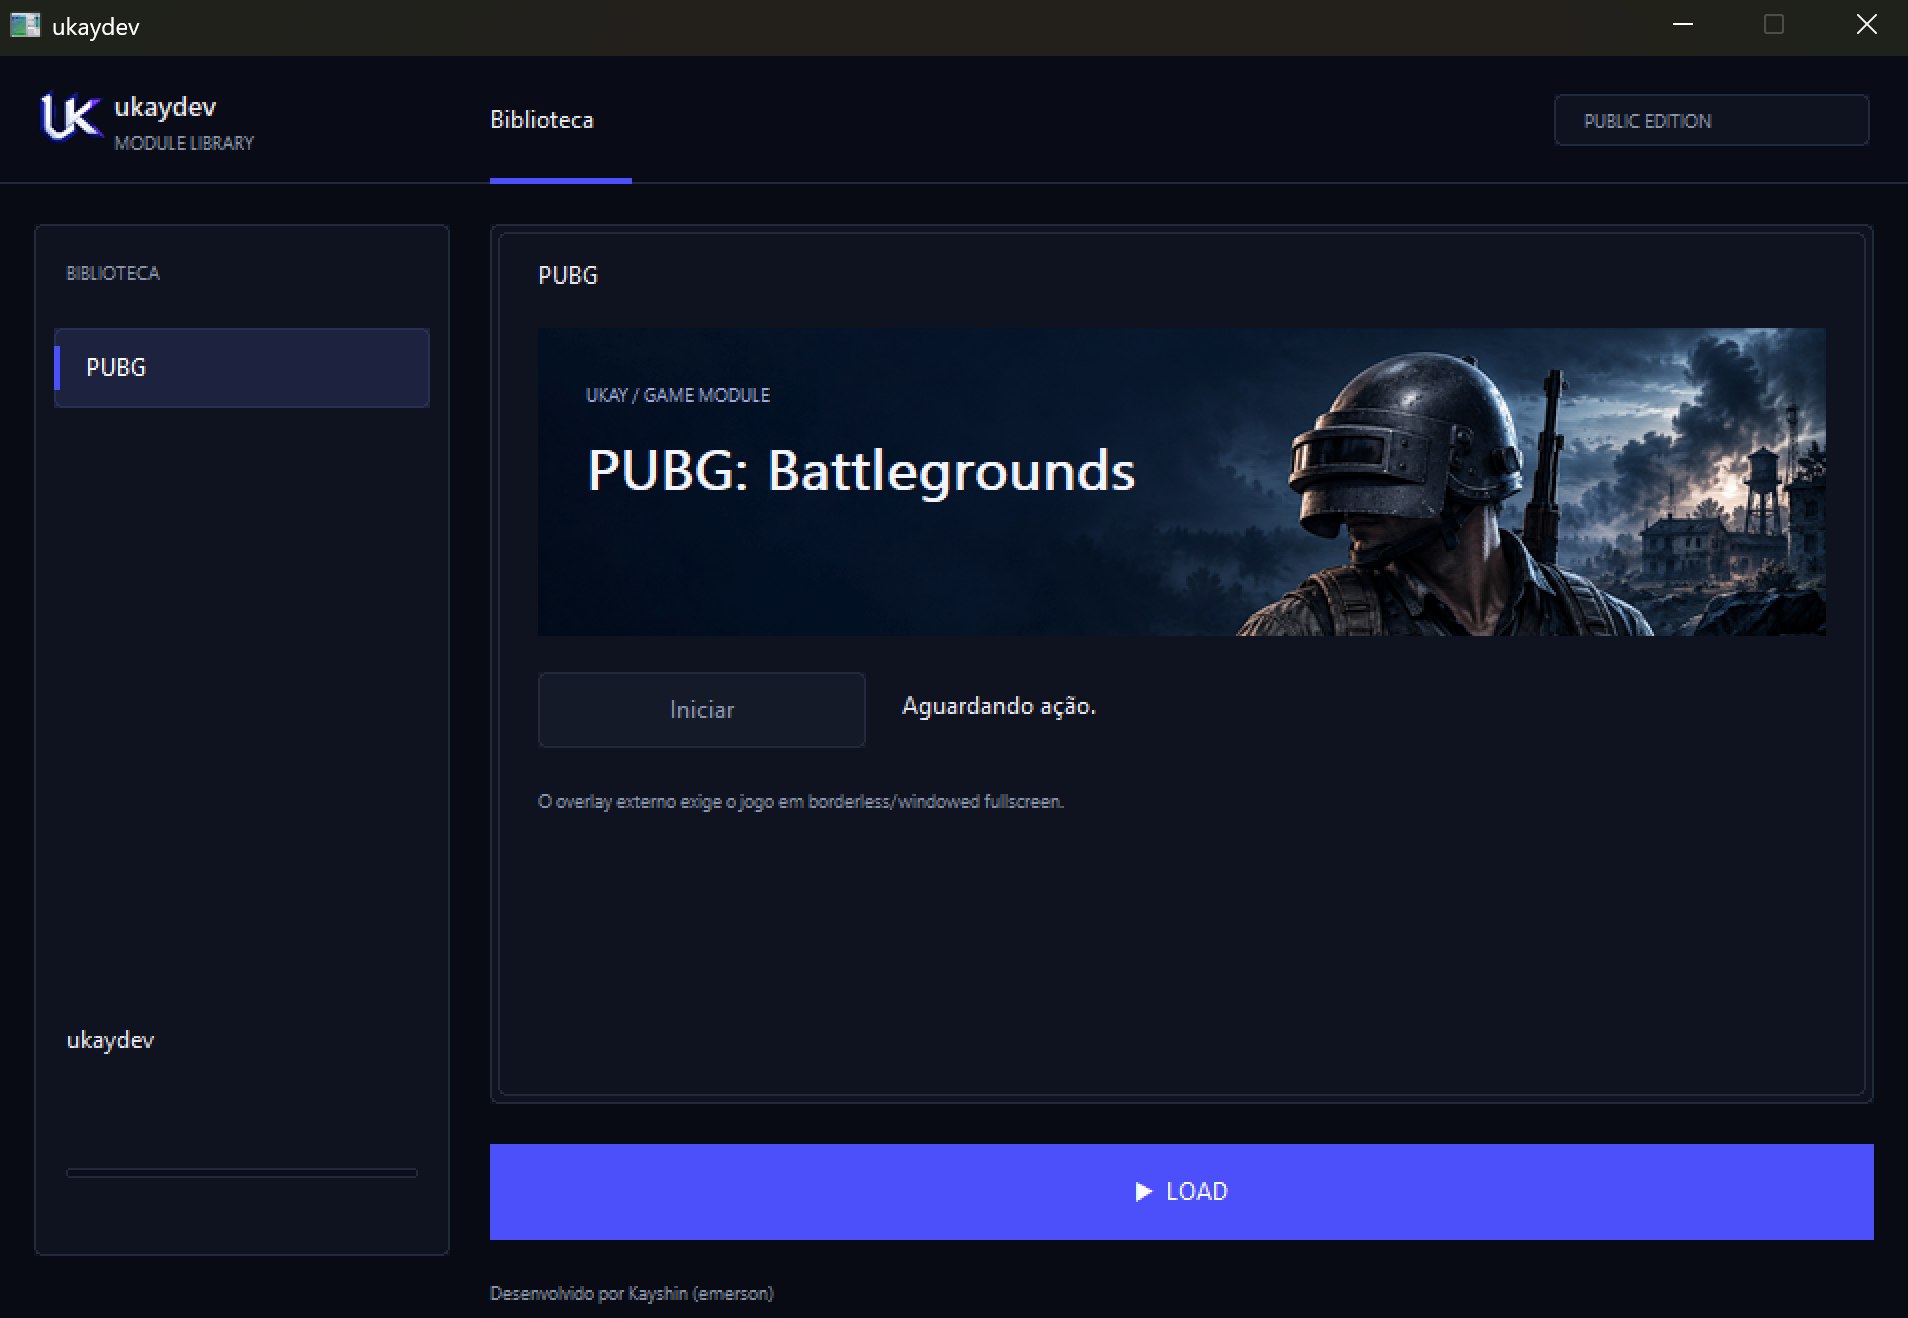Click the sidebar progress bar

(241, 1172)
